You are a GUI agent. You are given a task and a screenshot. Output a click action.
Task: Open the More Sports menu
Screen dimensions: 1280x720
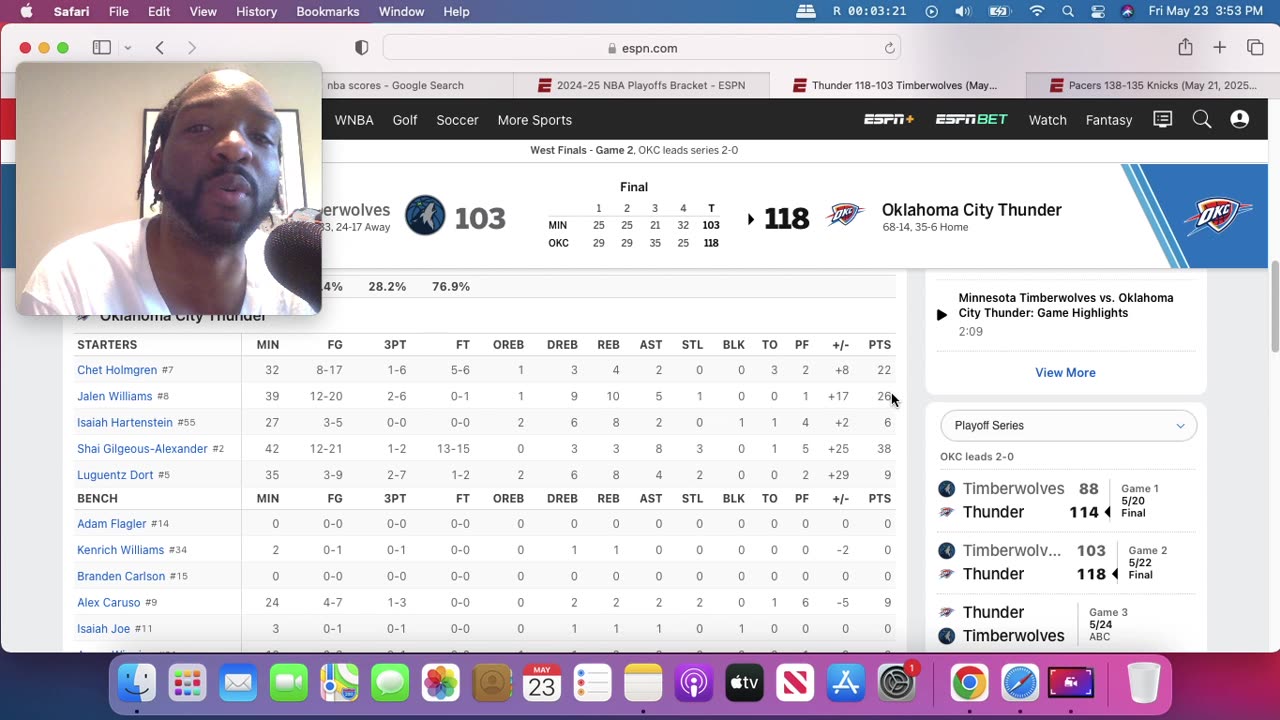point(534,120)
